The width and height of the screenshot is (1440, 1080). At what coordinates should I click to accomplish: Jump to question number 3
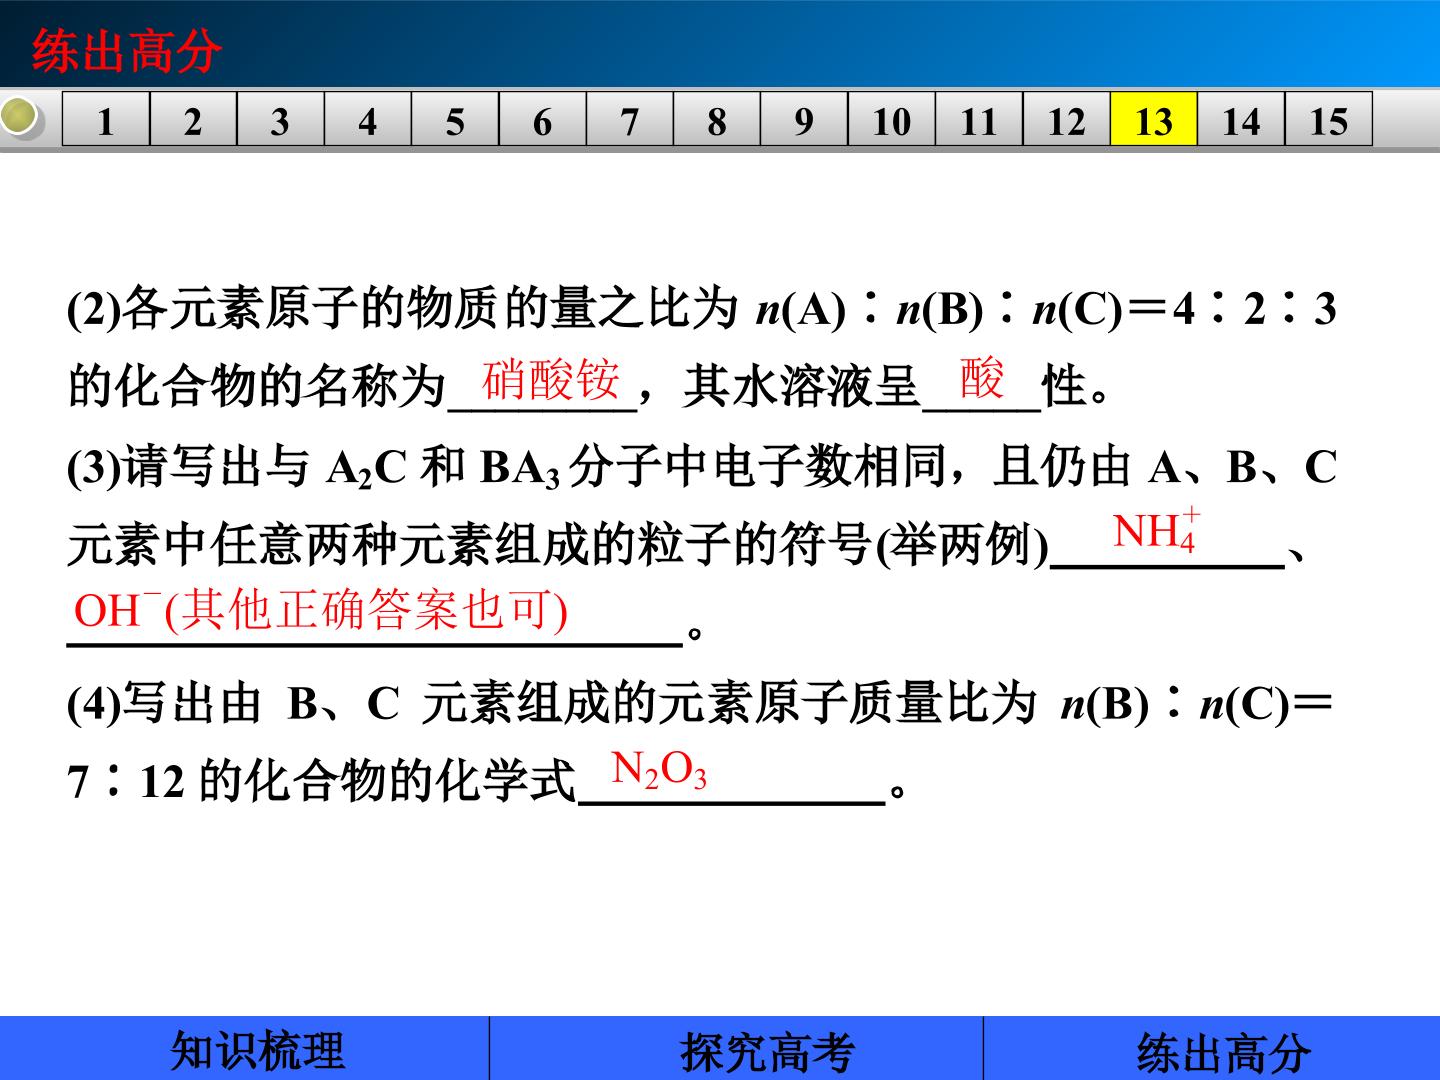[x=280, y=120]
